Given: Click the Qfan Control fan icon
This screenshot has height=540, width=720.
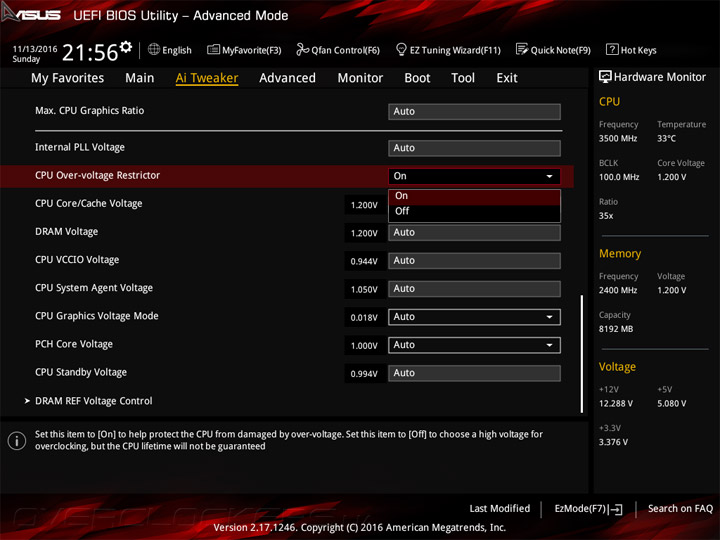Looking at the screenshot, I should (302, 49).
